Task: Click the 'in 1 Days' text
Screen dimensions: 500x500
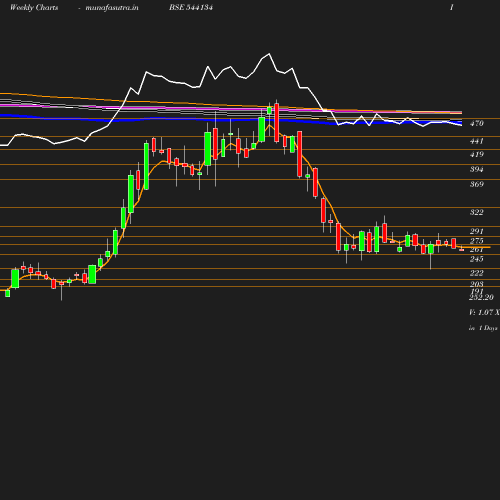Action: 483,328
